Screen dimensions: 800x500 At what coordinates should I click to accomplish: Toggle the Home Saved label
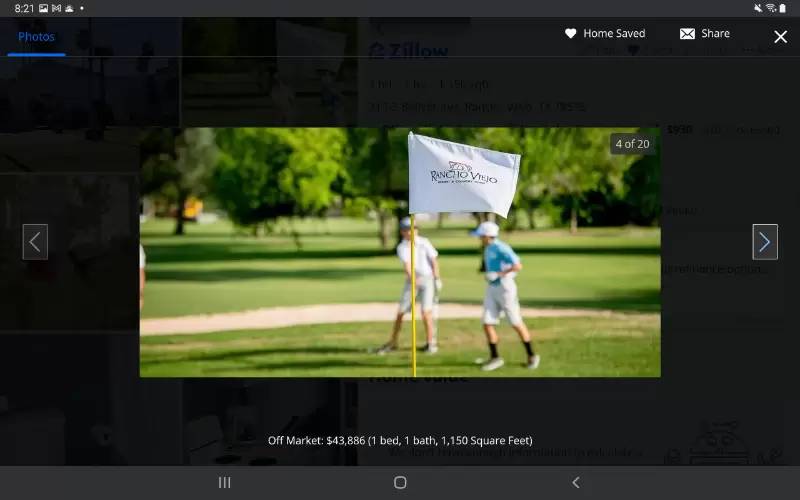click(614, 34)
